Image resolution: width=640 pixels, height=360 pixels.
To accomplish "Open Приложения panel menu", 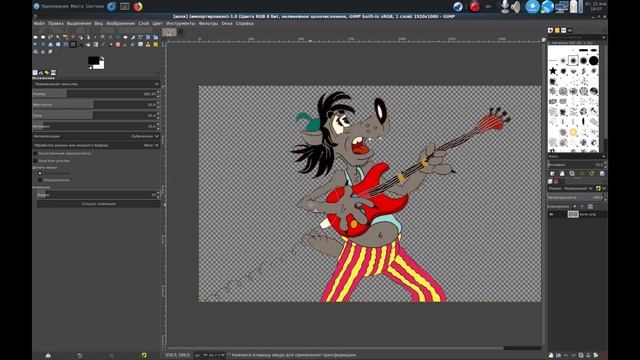I will coord(55,6).
